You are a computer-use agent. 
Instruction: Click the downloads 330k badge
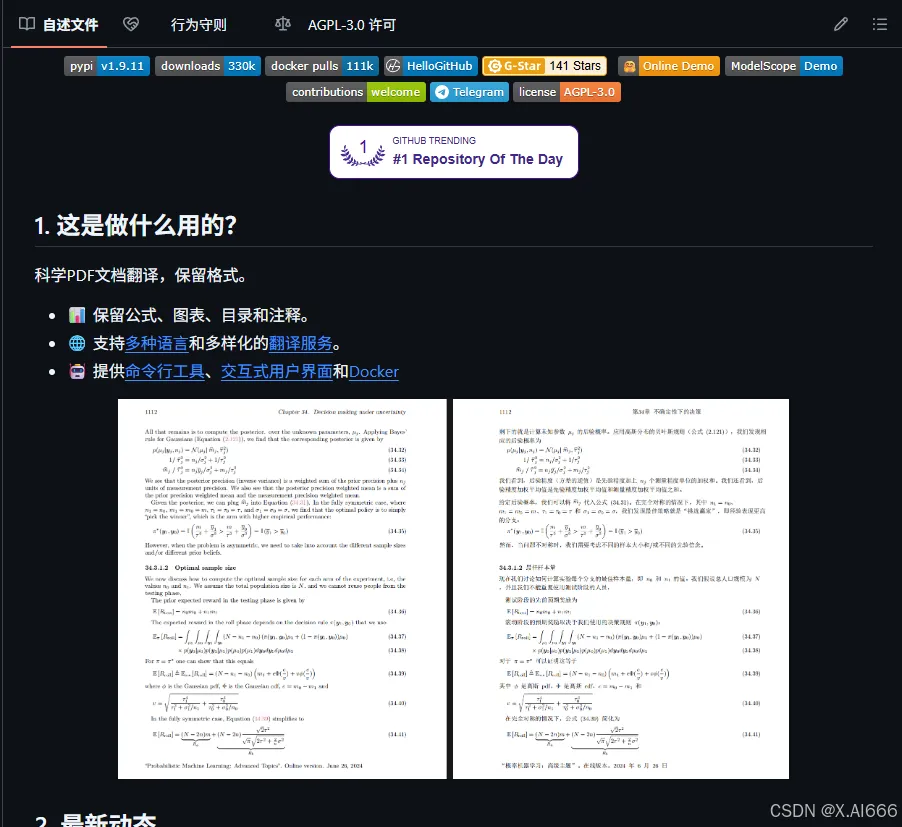click(x=208, y=66)
